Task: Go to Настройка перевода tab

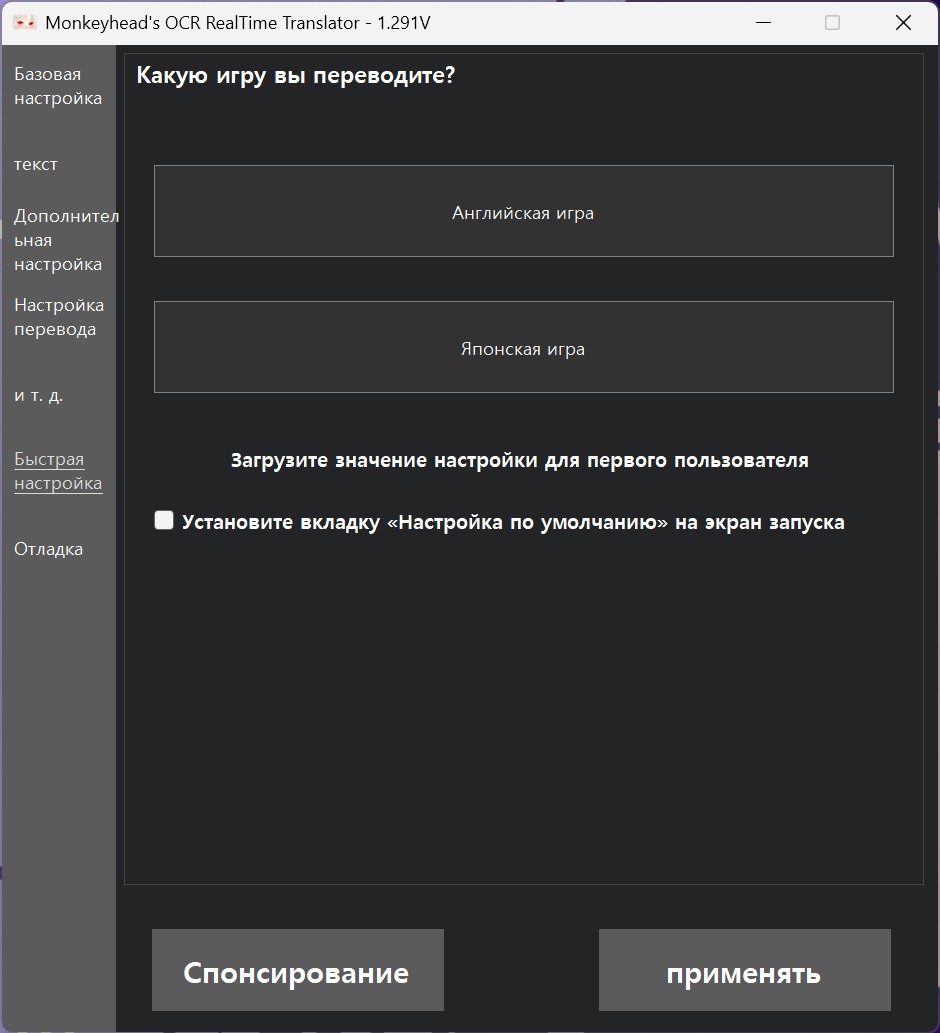Action: pyautogui.click(x=59, y=317)
